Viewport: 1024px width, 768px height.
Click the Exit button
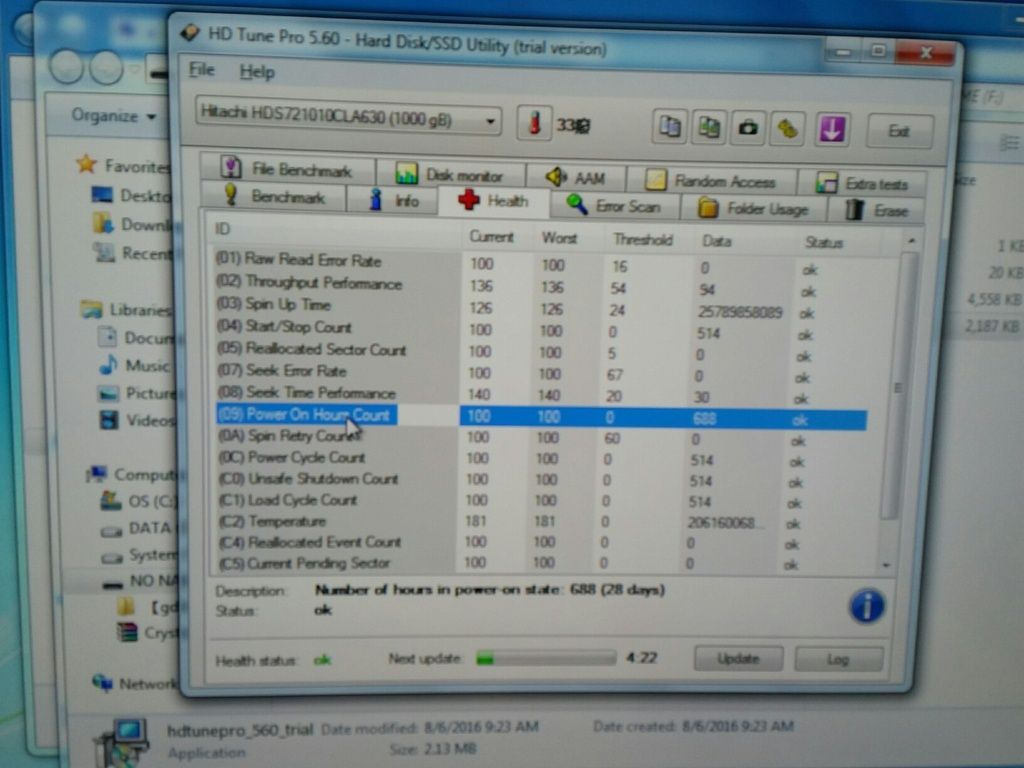click(x=898, y=131)
